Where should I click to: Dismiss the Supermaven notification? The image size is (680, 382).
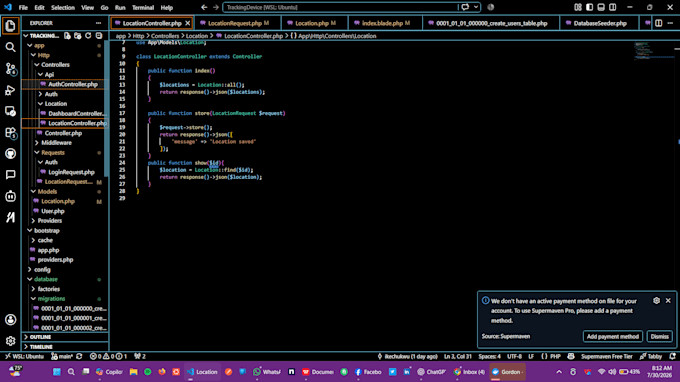click(660, 336)
